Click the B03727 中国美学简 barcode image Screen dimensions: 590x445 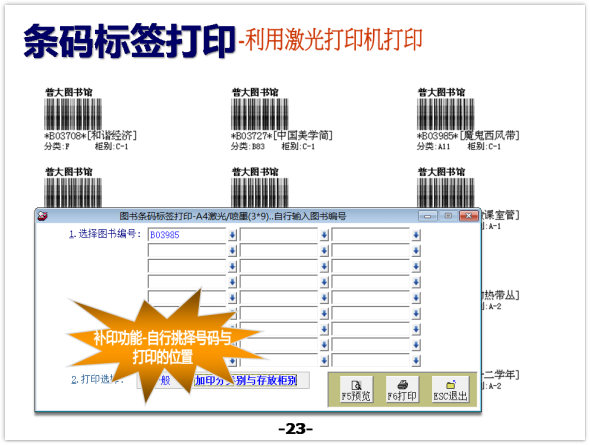(x=260, y=114)
